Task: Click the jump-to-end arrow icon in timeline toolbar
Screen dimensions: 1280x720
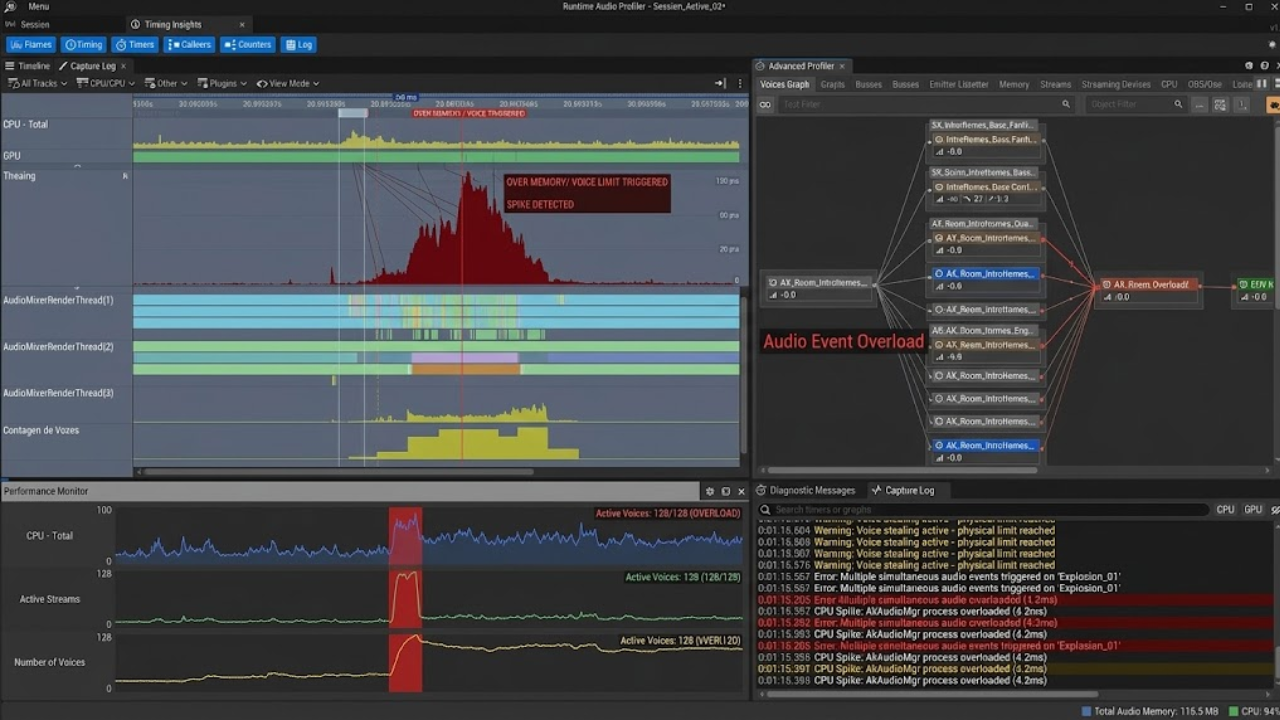Action: 720,84
